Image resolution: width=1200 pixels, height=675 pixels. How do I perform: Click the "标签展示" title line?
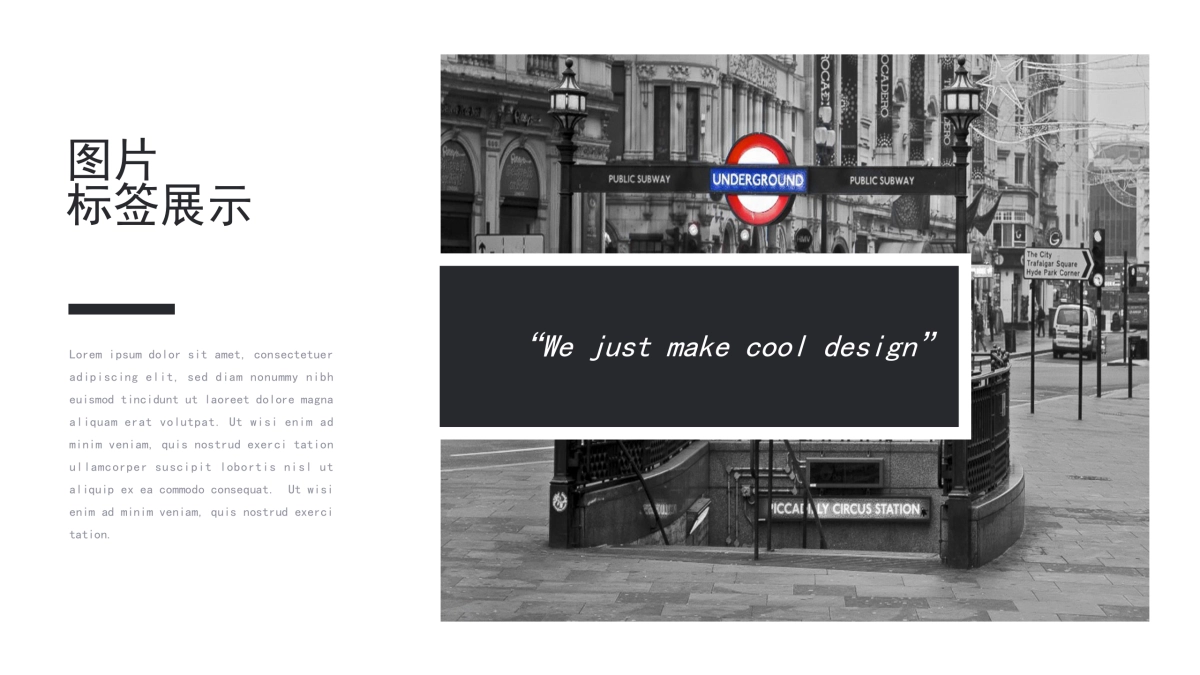pyautogui.click(x=158, y=206)
